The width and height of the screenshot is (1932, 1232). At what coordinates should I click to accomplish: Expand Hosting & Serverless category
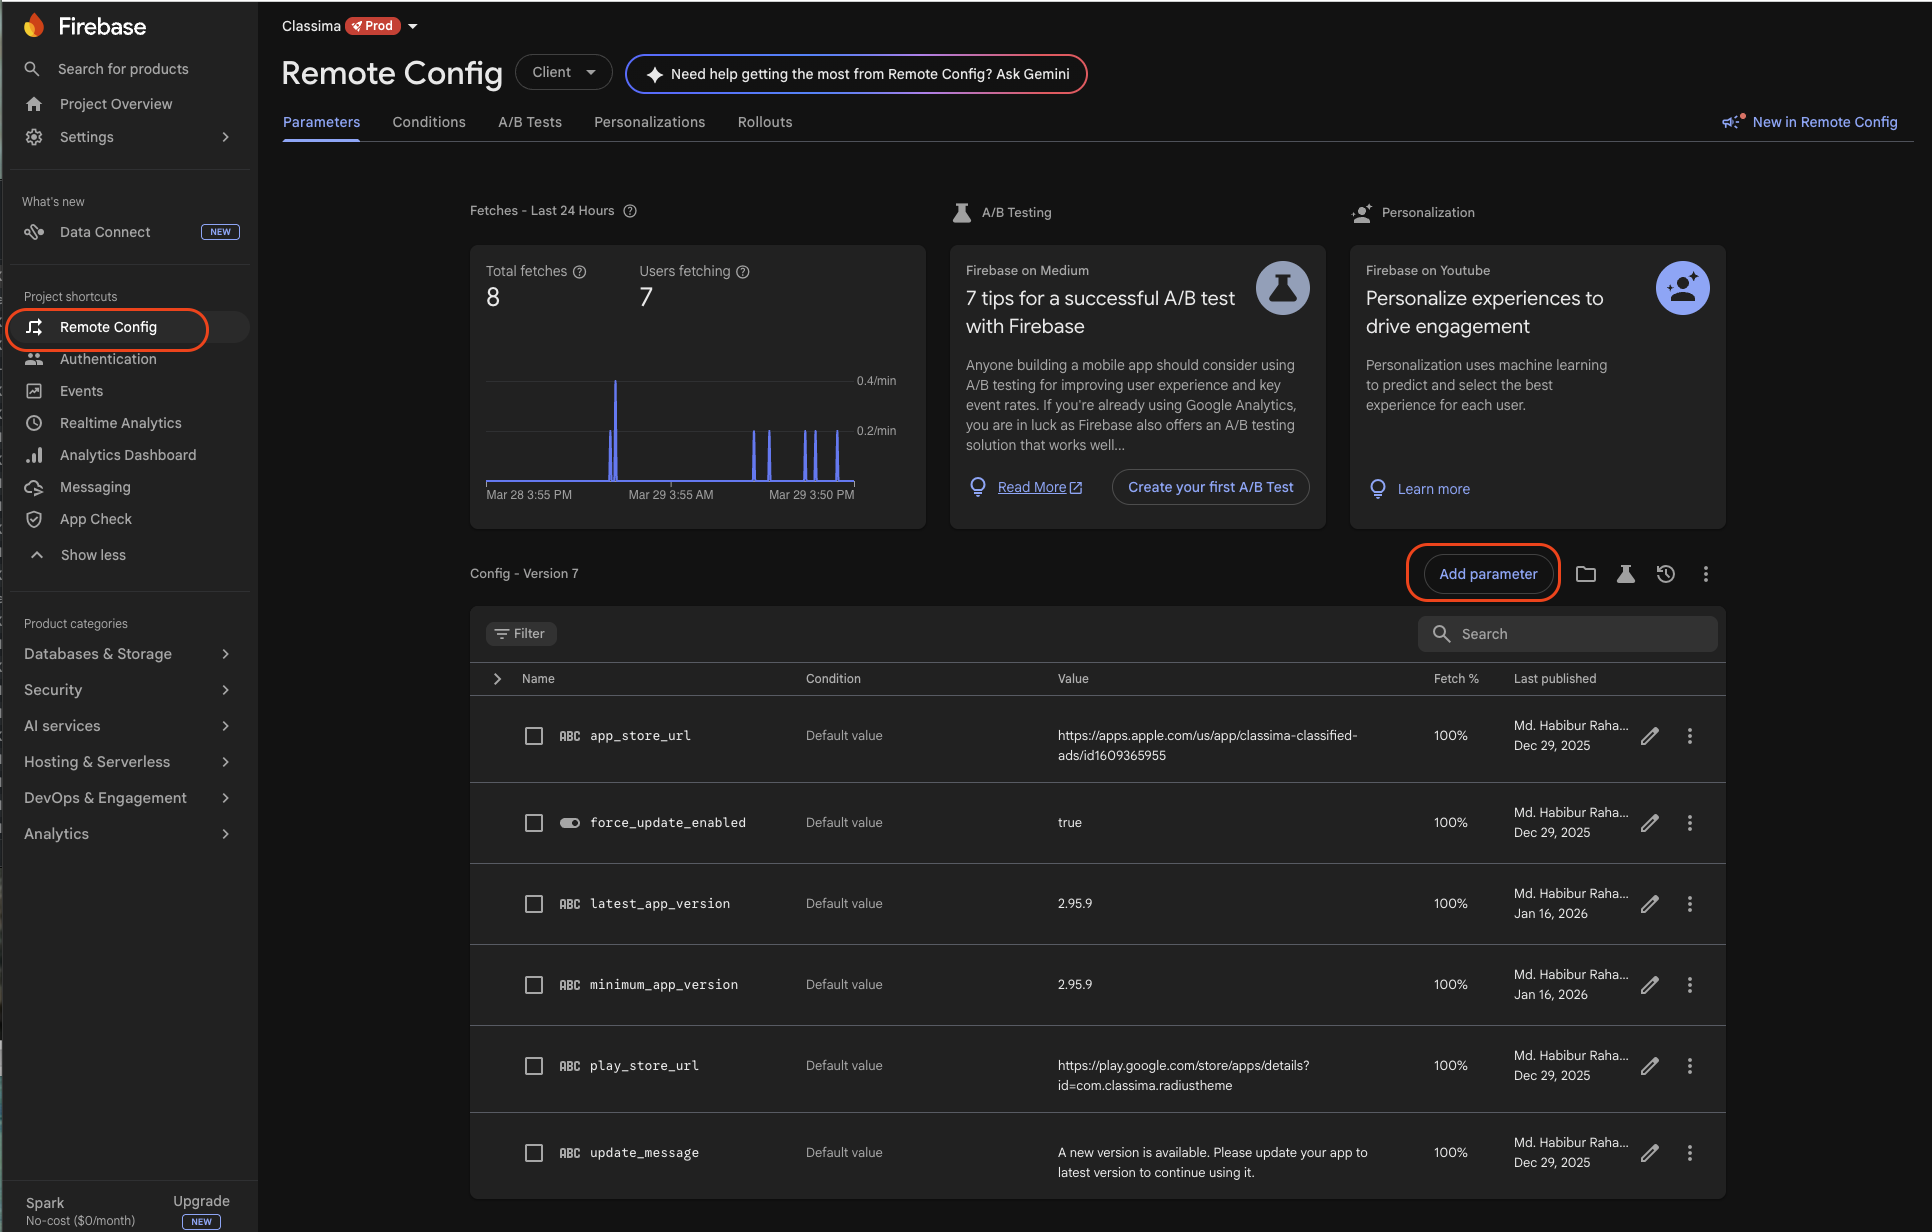point(128,762)
